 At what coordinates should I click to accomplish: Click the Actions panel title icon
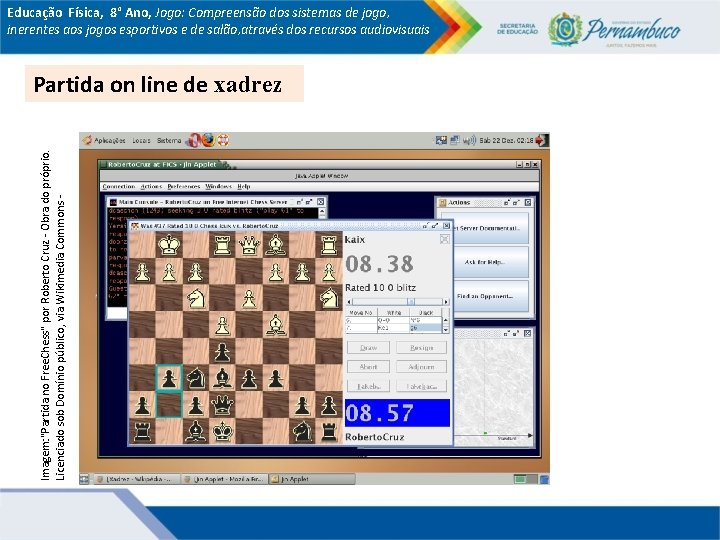pyautogui.click(x=443, y=202)
